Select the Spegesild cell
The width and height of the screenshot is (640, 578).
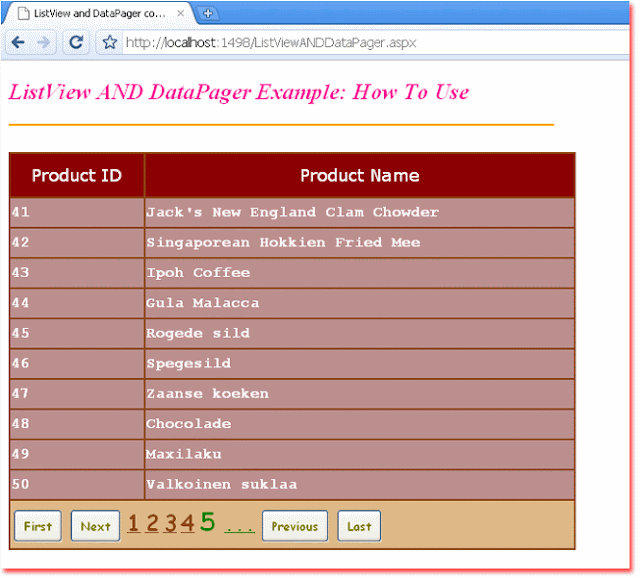pos(360,363)
